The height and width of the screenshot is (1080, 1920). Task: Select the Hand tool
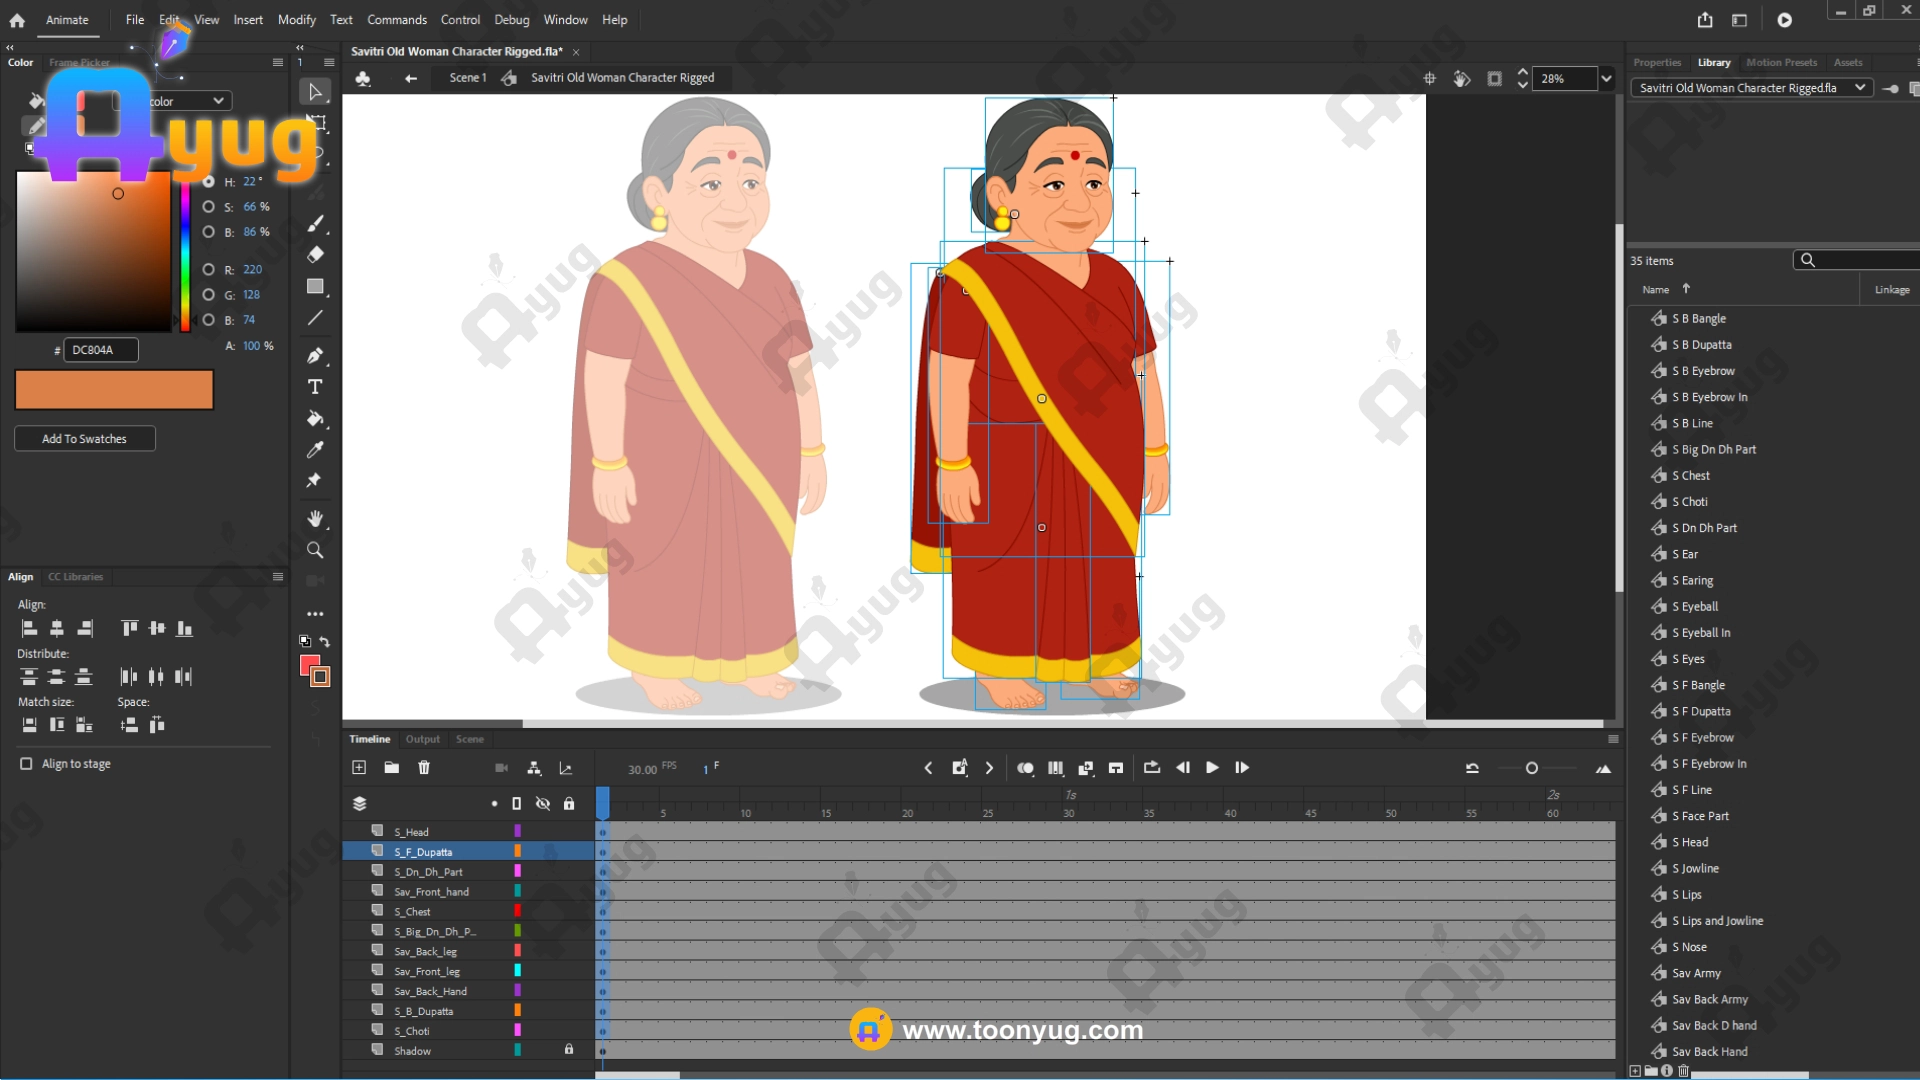[x=315, y=518]
